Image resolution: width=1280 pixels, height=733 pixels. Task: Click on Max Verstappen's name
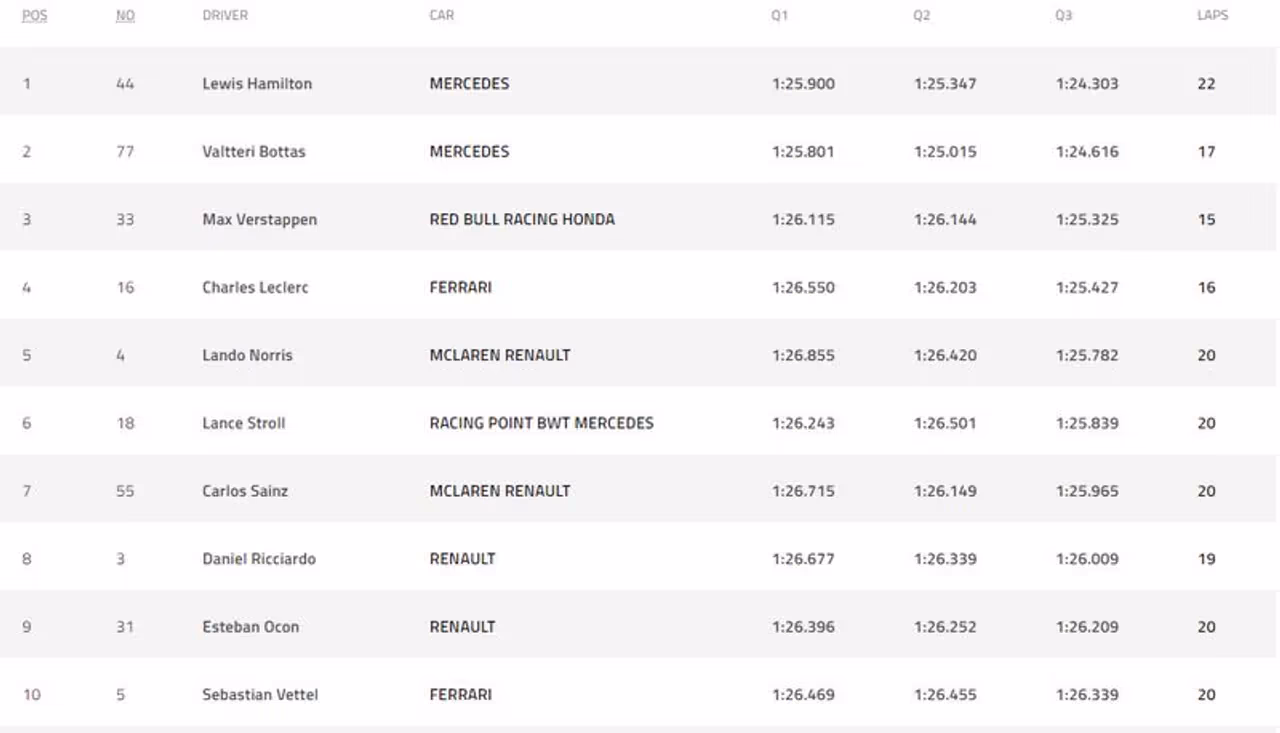[259, 220]
